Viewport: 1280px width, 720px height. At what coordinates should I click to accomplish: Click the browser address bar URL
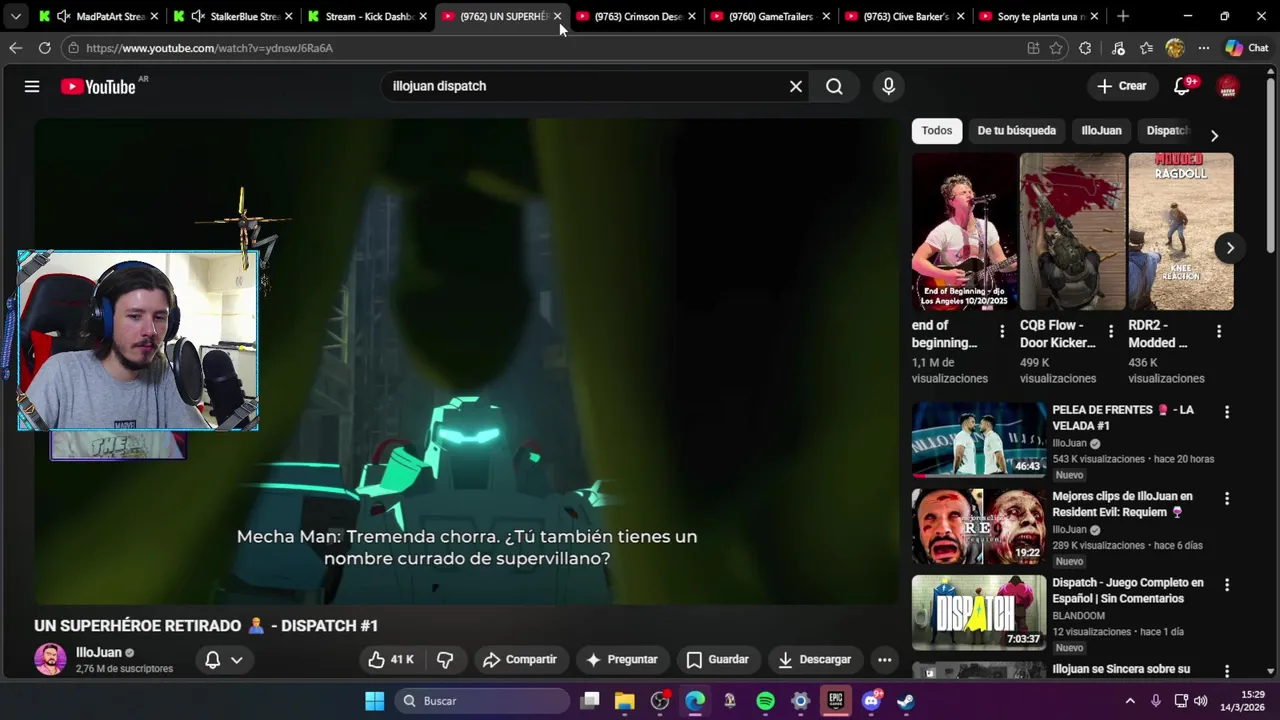pos(209,48)
